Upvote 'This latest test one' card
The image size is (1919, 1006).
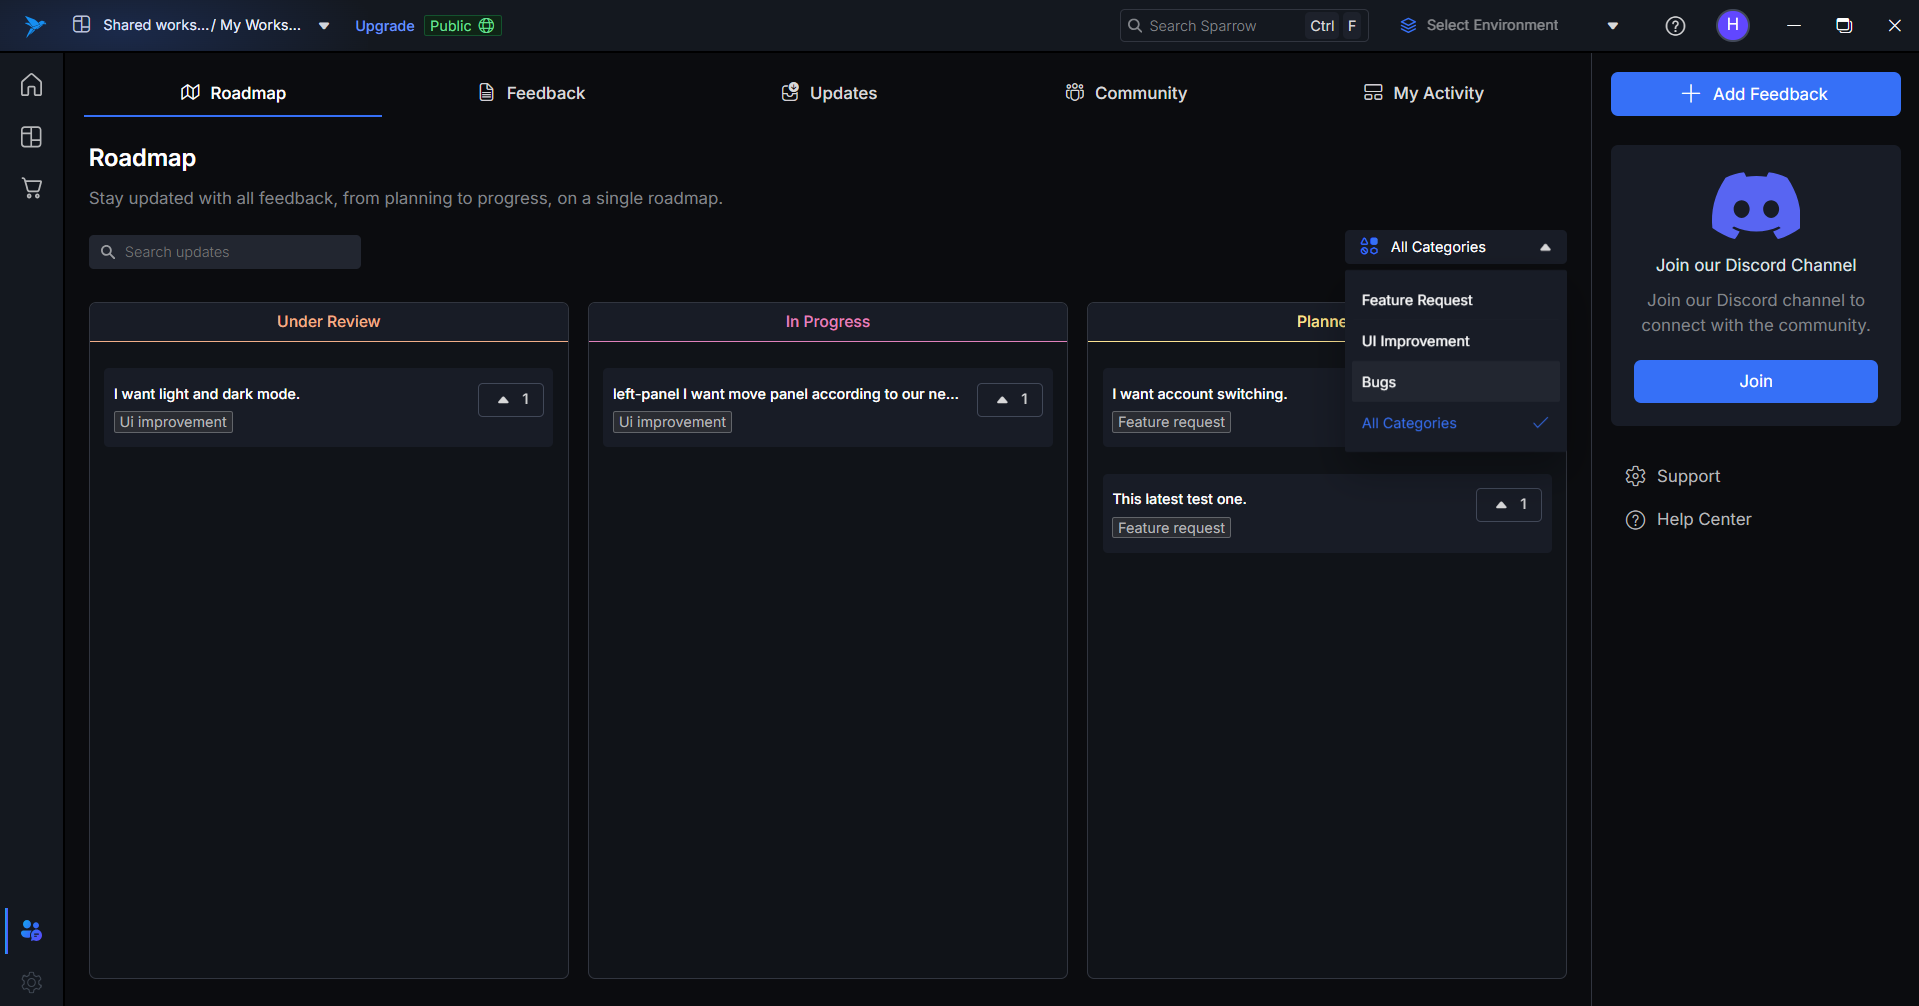[x=1508, y=505]
